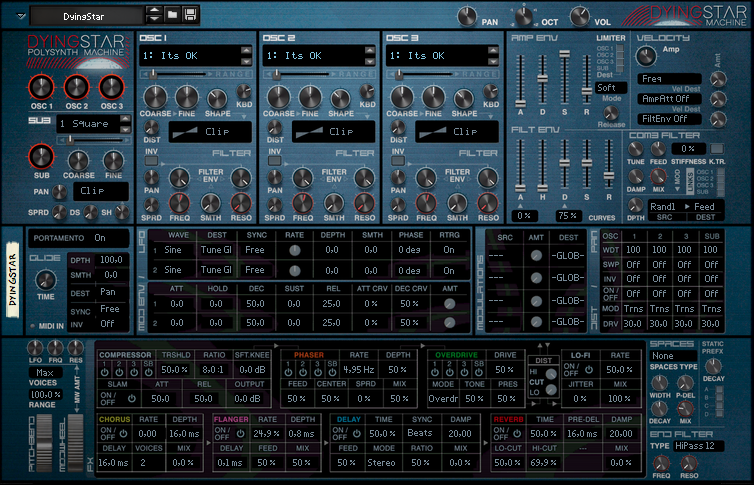This screenshot has height=485, width=754.
Task: Click the master VOL knob
Action: coord(579,17)
